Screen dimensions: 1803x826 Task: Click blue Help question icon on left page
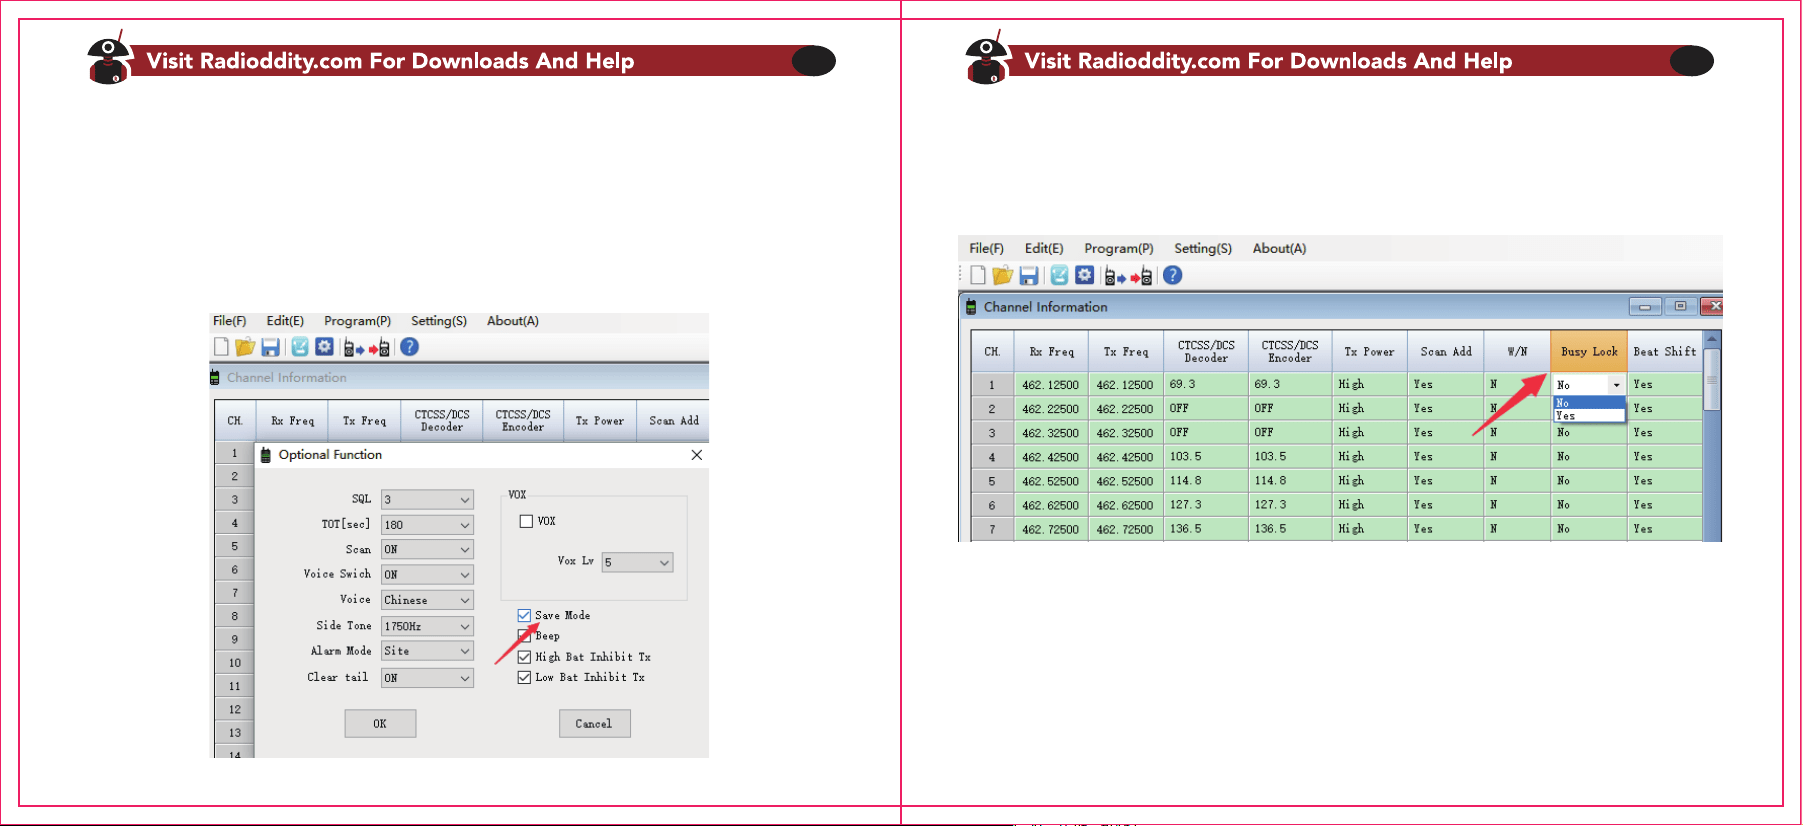pos(409,347)
